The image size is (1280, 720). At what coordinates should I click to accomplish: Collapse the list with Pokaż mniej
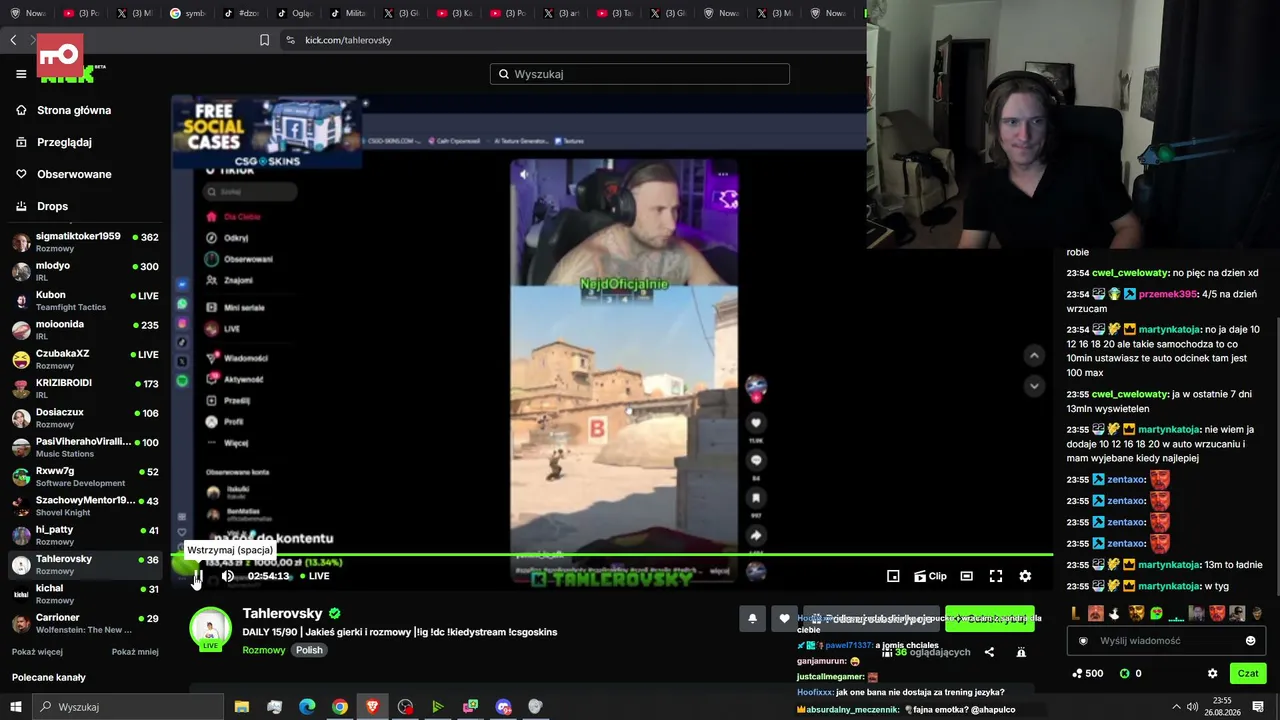coord(135,652)
